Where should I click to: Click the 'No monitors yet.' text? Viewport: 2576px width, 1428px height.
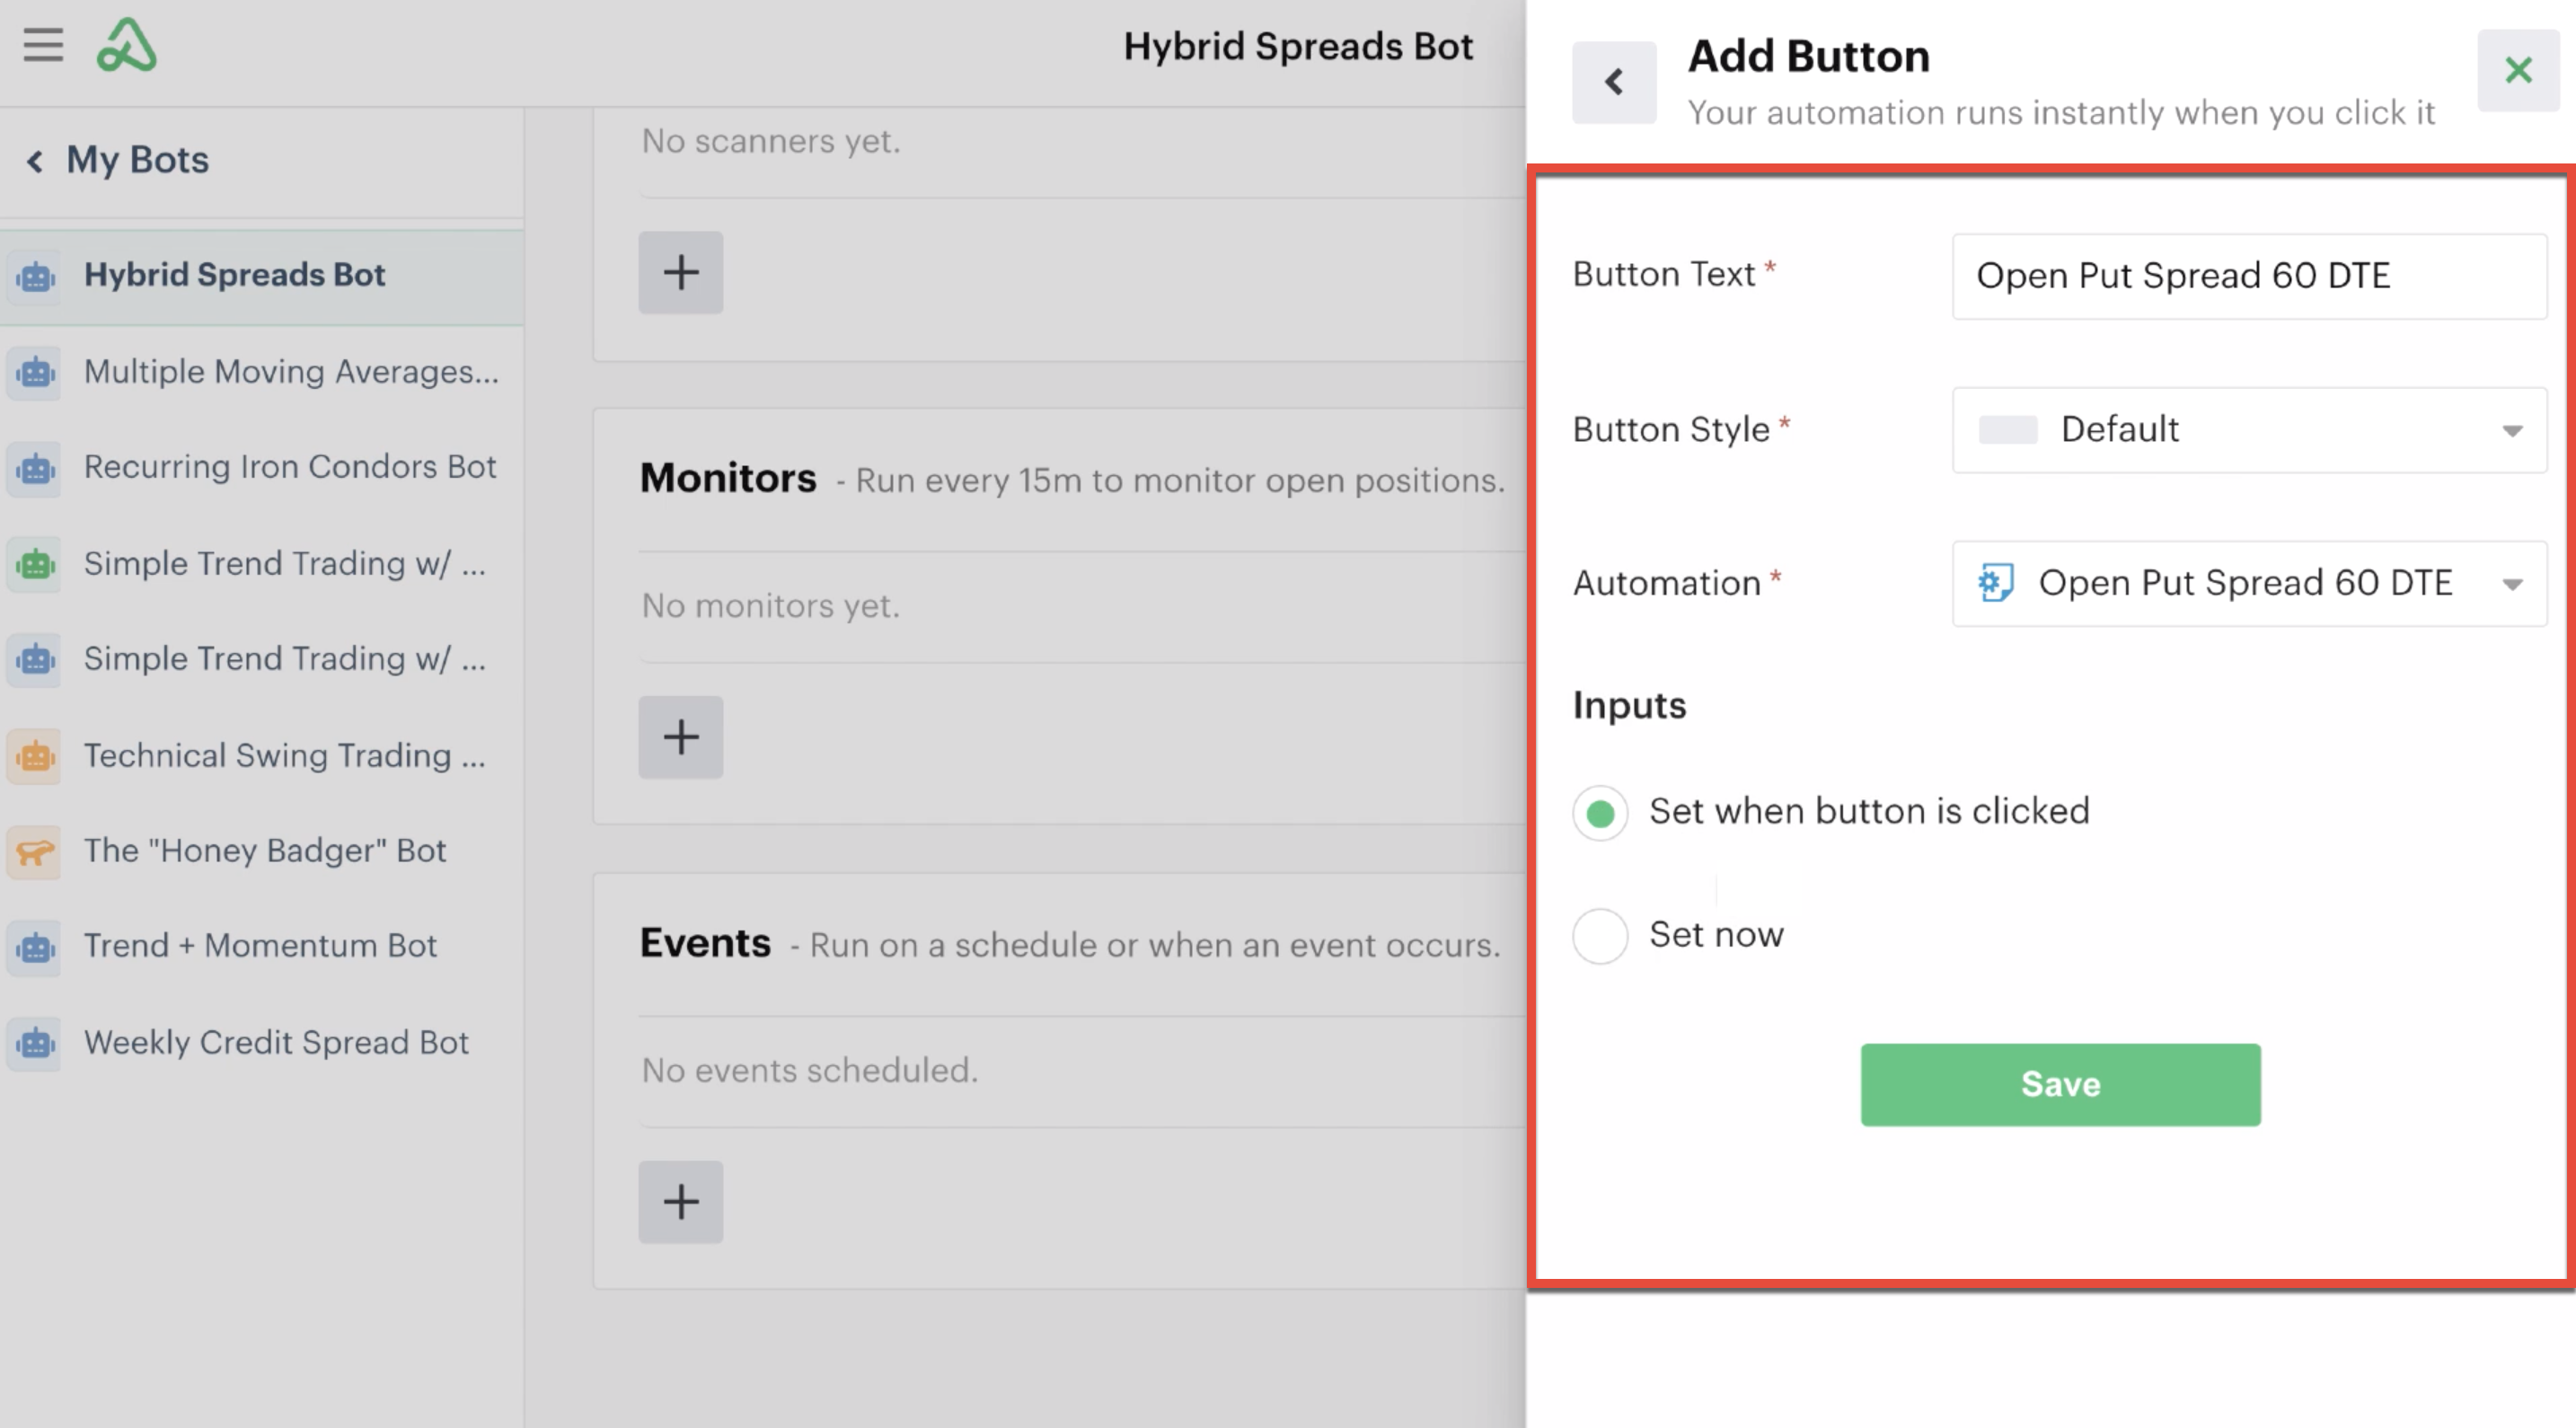(771, 606)
